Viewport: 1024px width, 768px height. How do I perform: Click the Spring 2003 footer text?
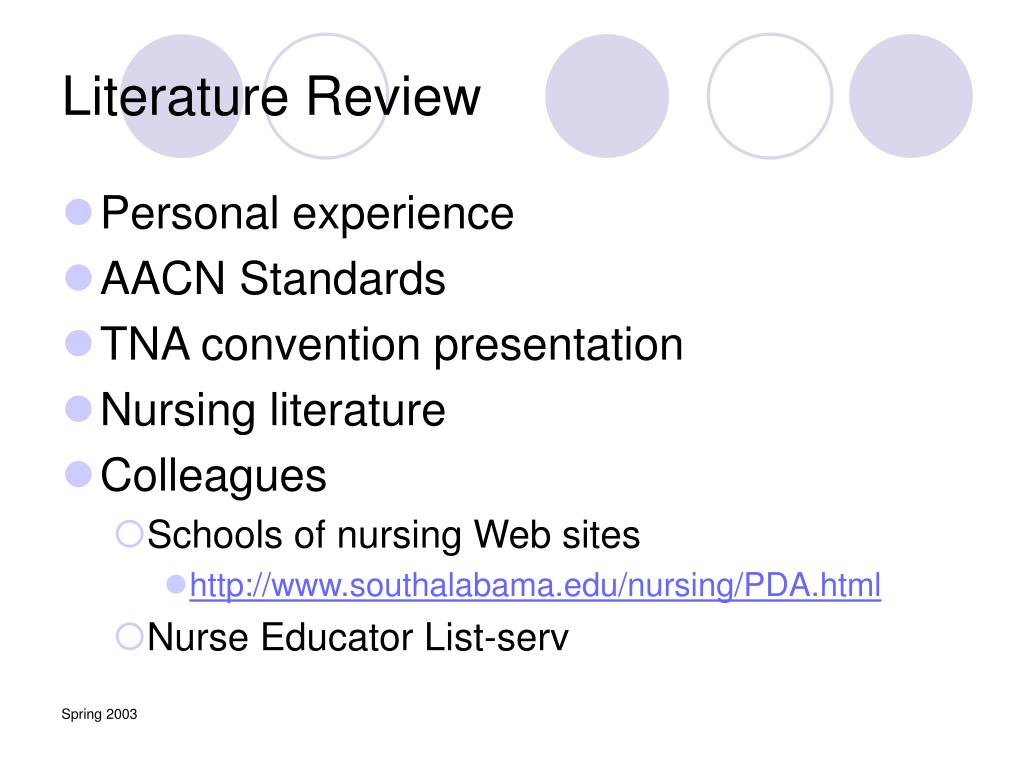99,714
